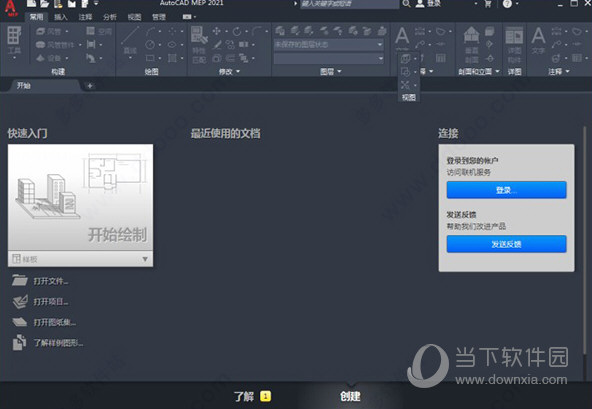Open the shopping cart icon in title bar

pos(488,4)
